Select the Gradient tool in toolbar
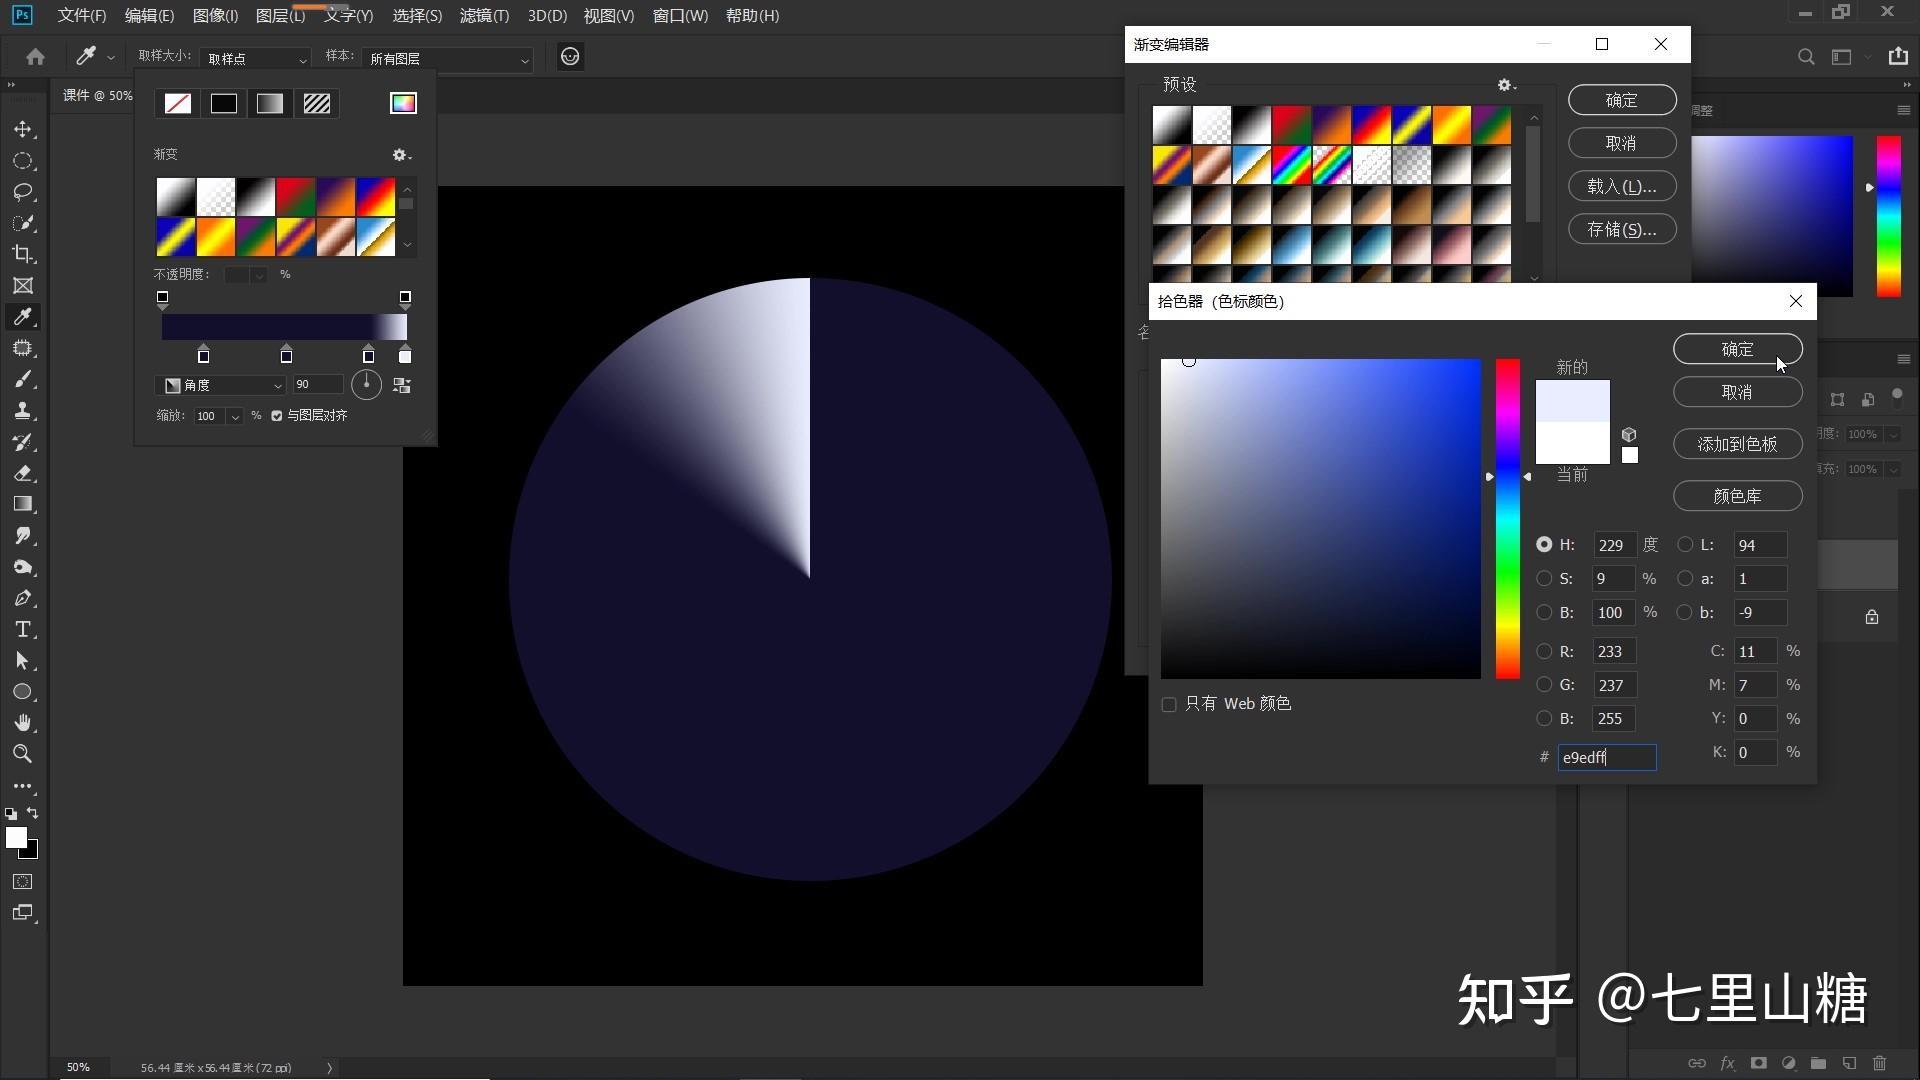 tap(22, 504)
